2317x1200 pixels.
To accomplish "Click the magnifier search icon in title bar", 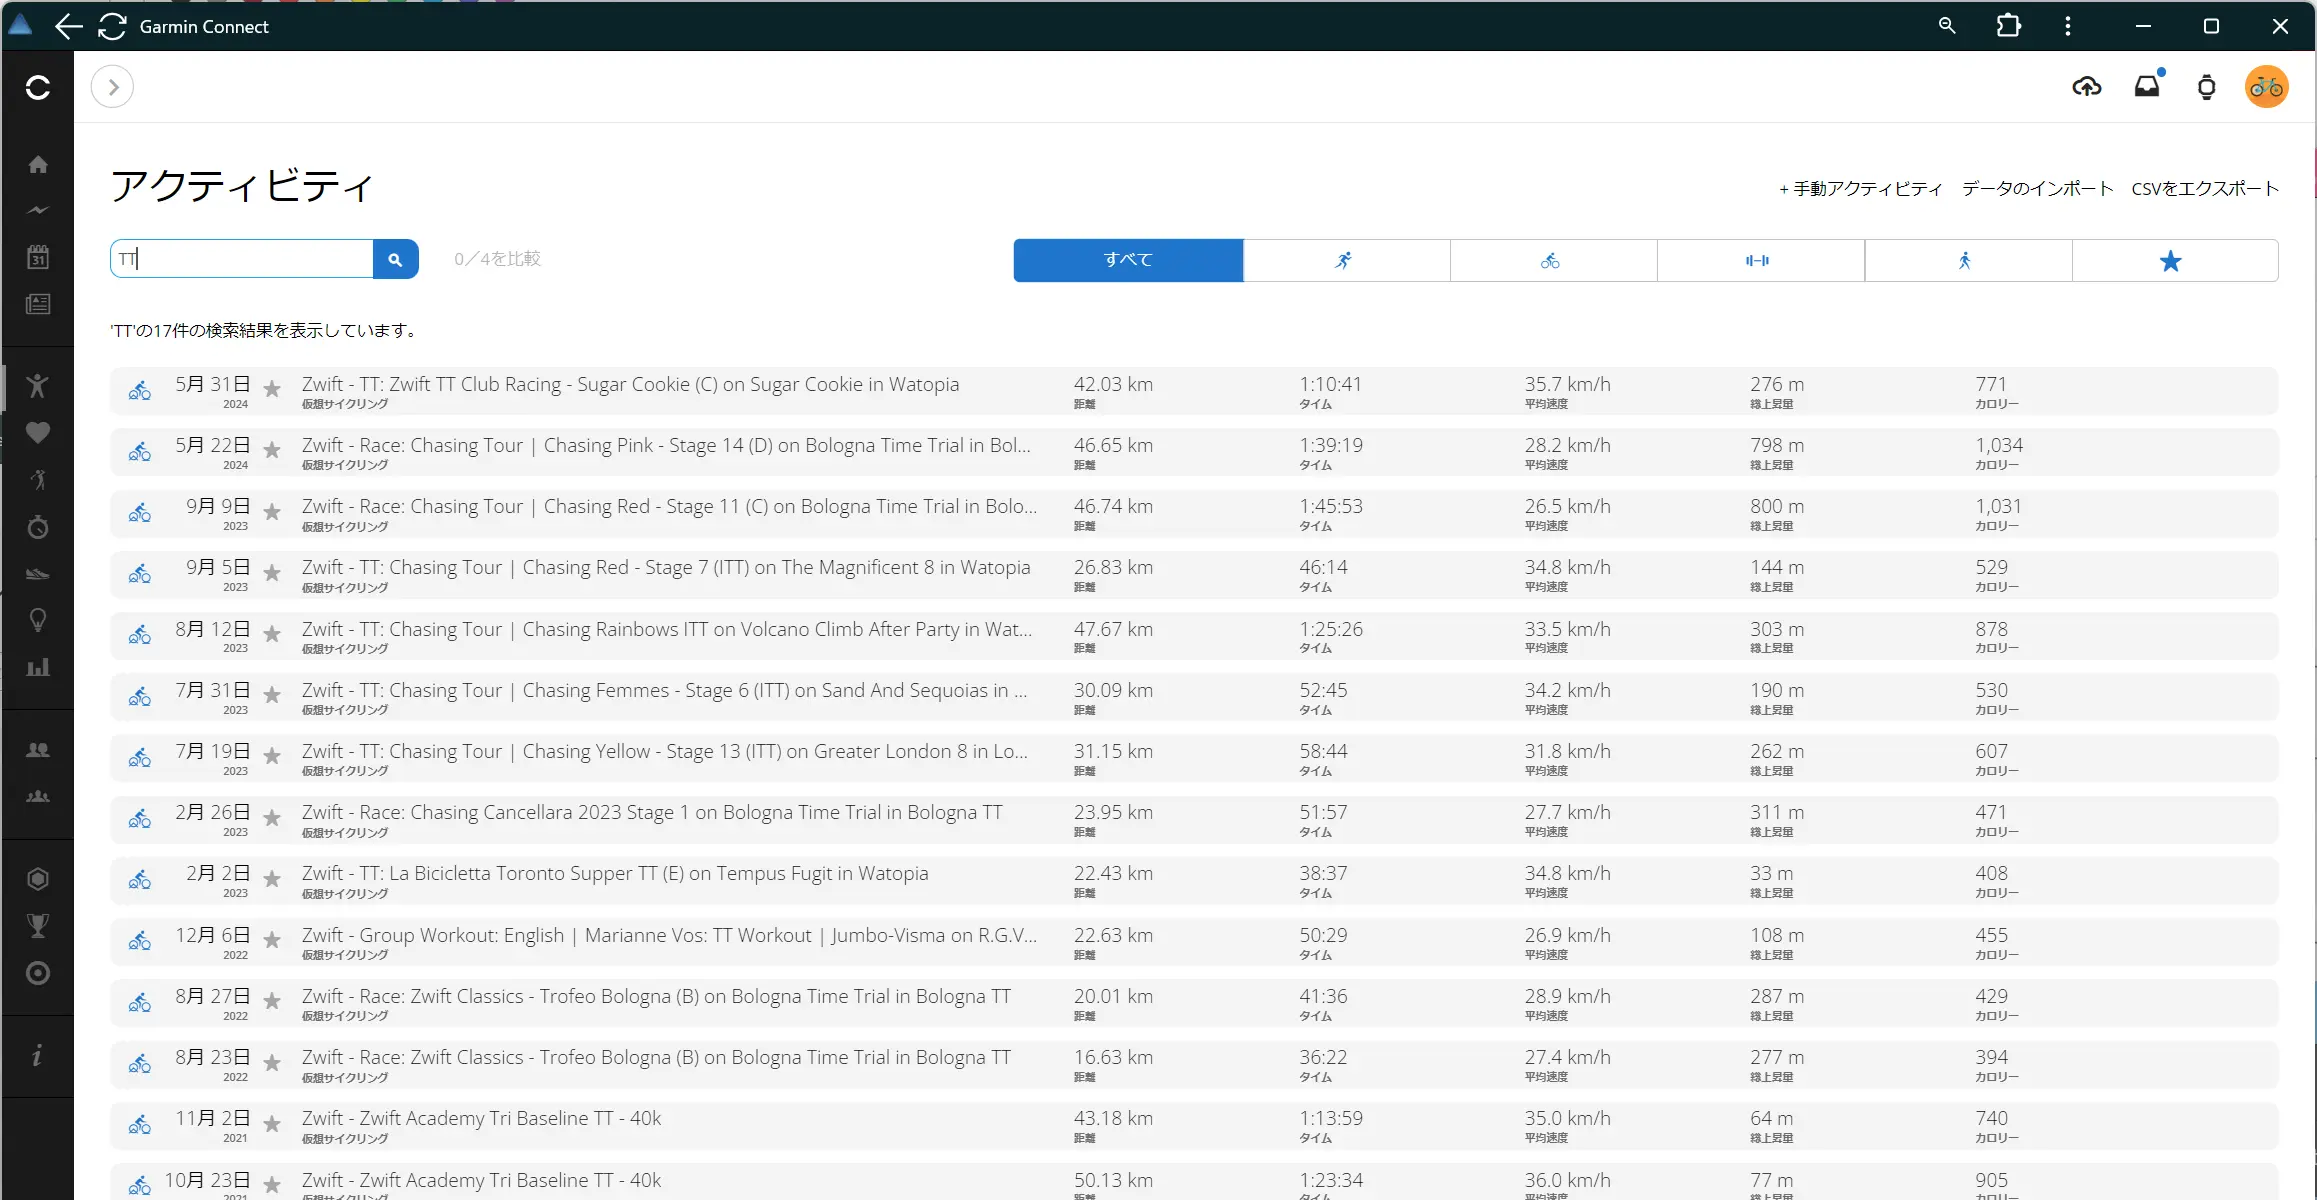I will click(x=1947, y=26).
